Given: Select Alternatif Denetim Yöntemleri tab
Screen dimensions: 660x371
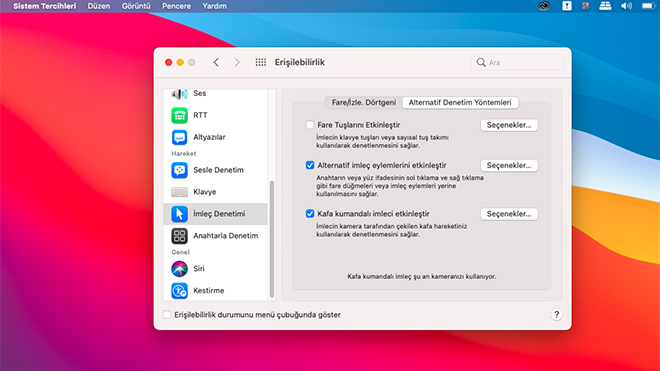Looking at the screenshot, I should click(460, 102).
